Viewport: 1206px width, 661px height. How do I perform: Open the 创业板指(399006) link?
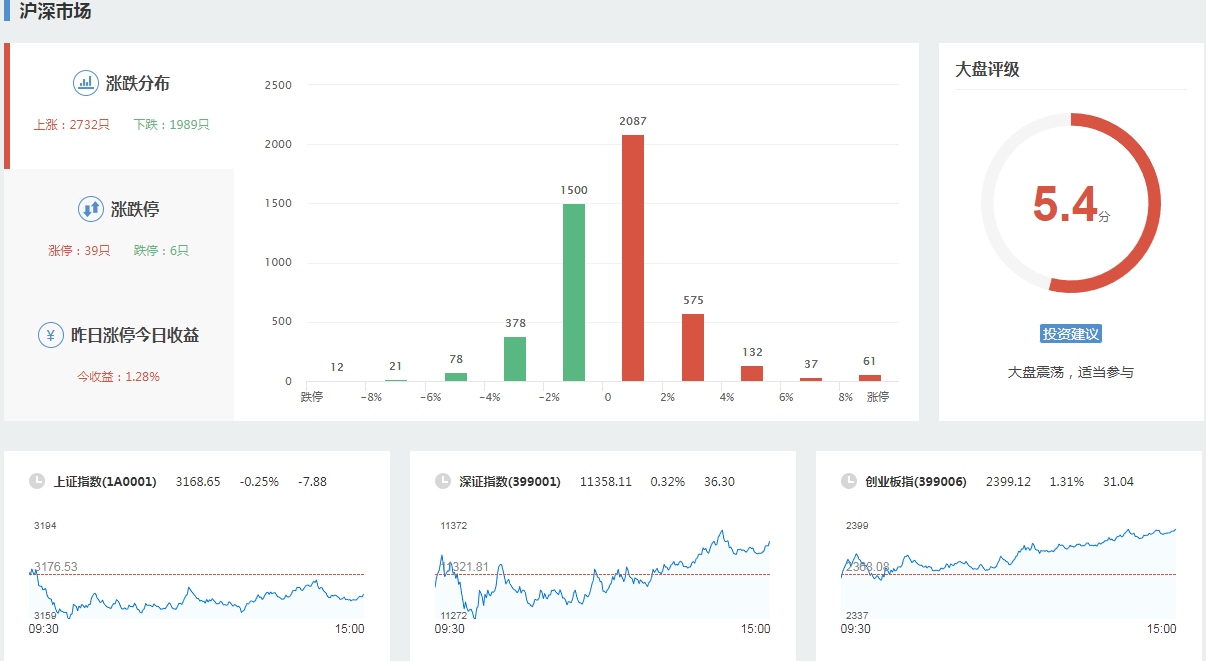(916, 482)
